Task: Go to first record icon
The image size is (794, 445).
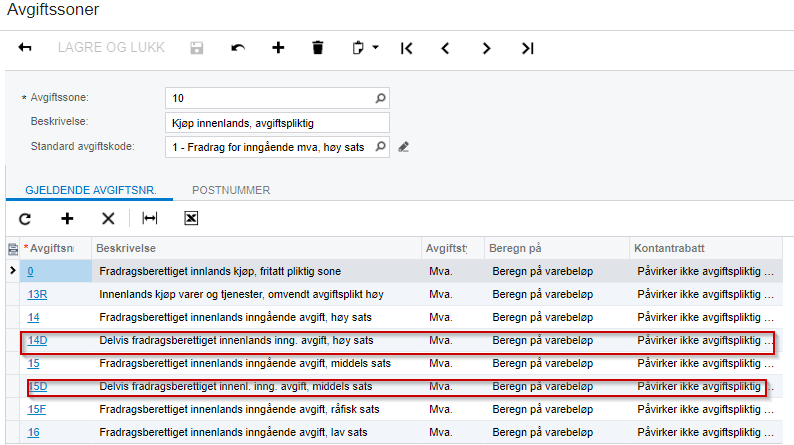Action: [406, 48]
